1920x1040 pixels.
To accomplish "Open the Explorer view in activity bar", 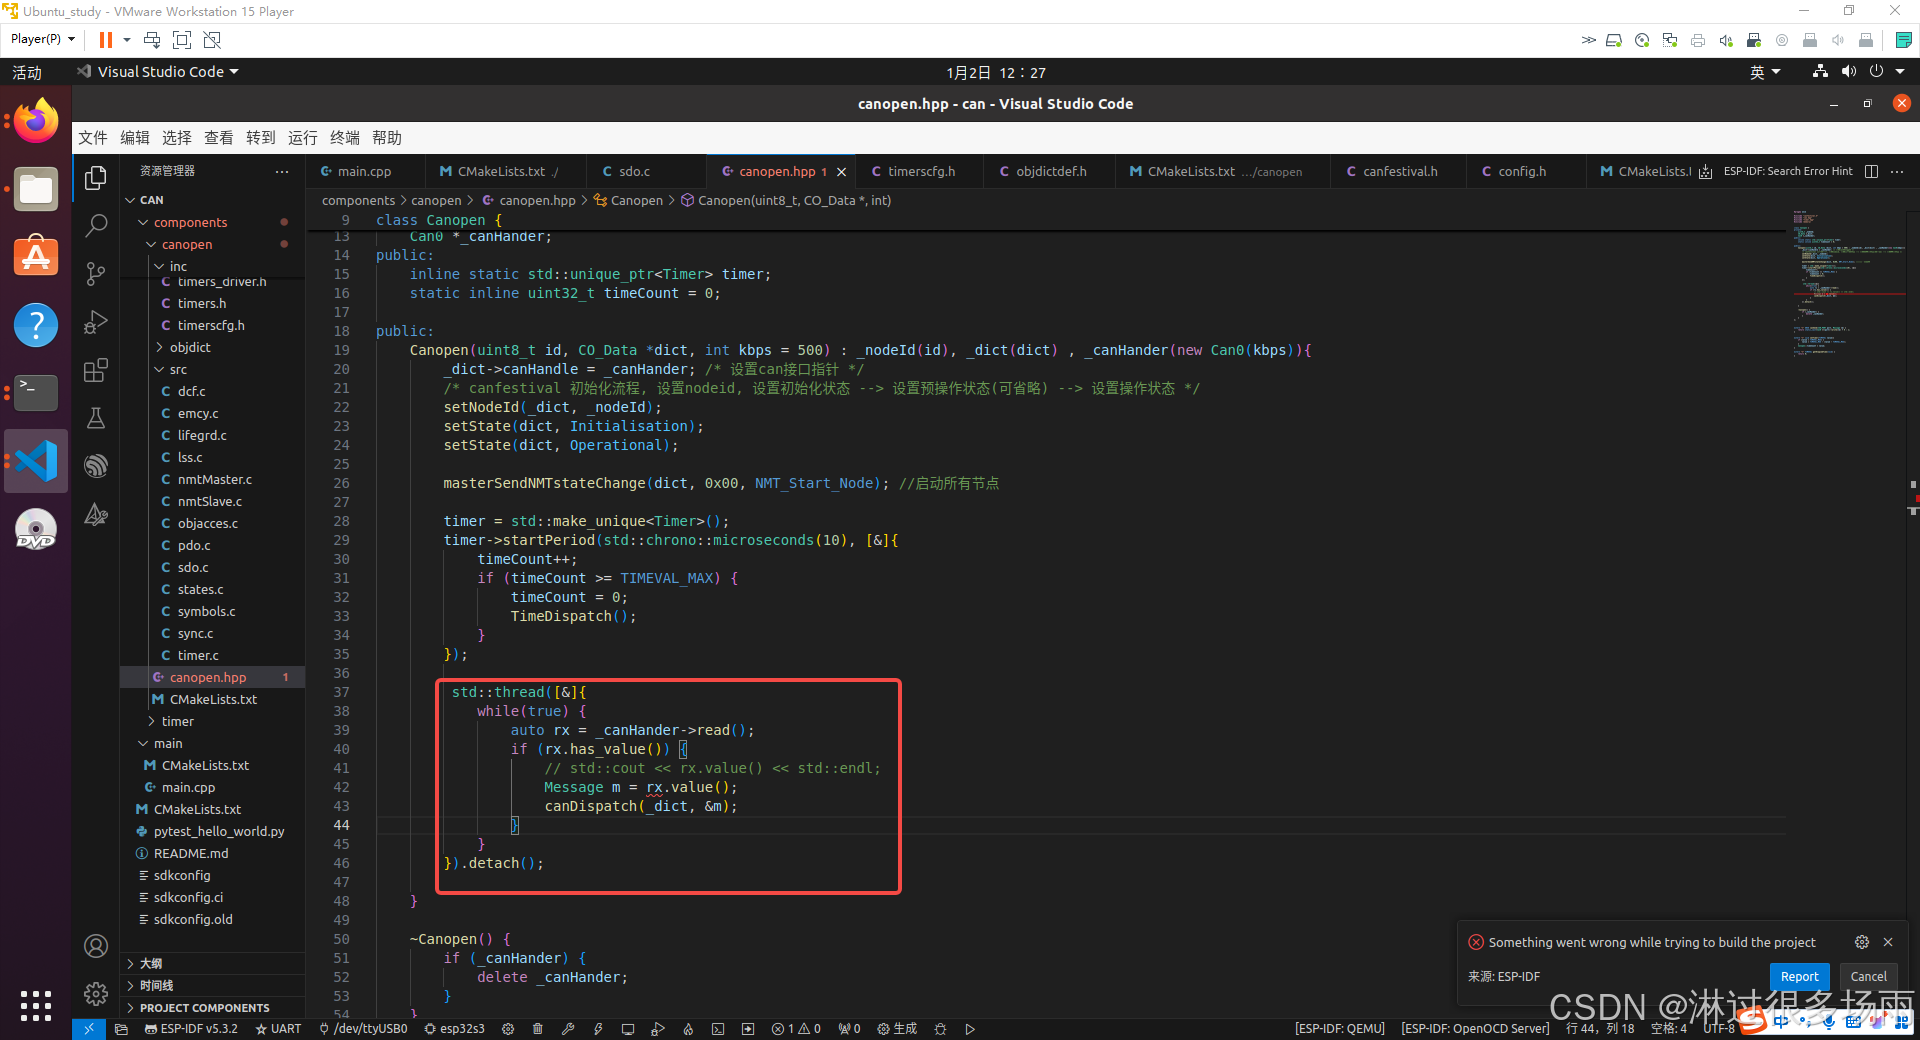I will coord(96,178).
